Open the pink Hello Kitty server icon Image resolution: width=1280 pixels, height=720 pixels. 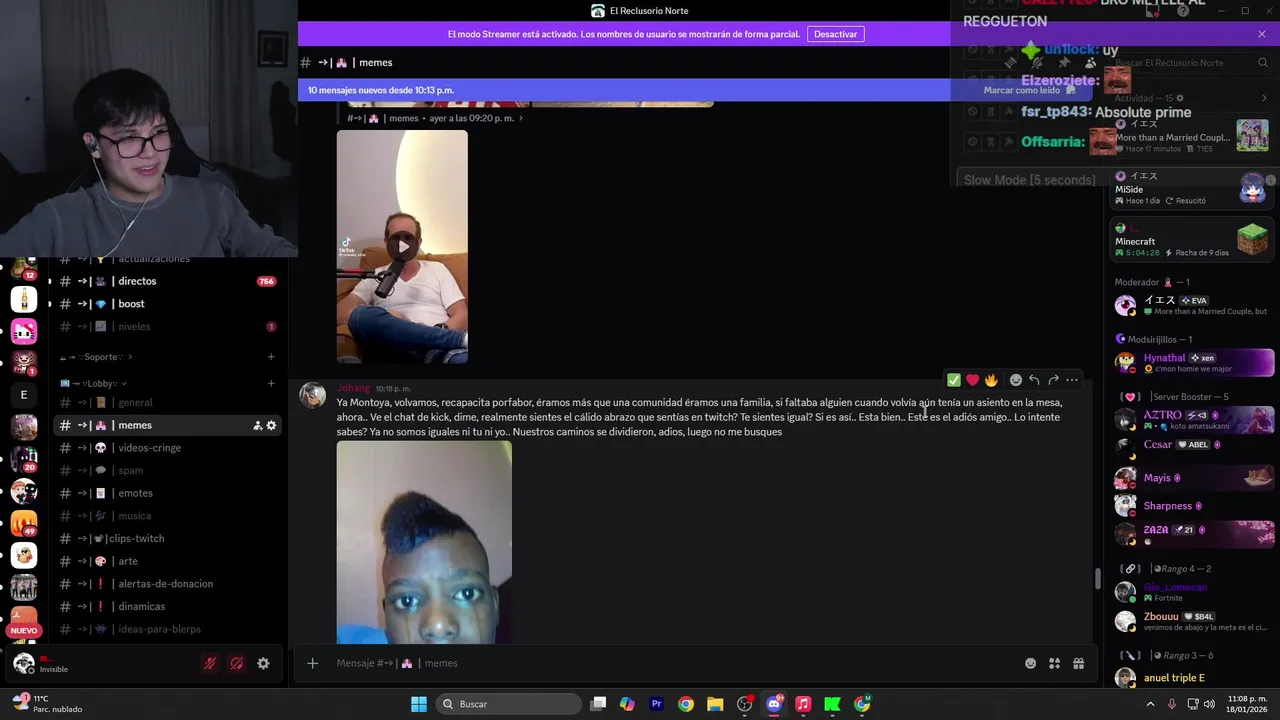point(24,331)
